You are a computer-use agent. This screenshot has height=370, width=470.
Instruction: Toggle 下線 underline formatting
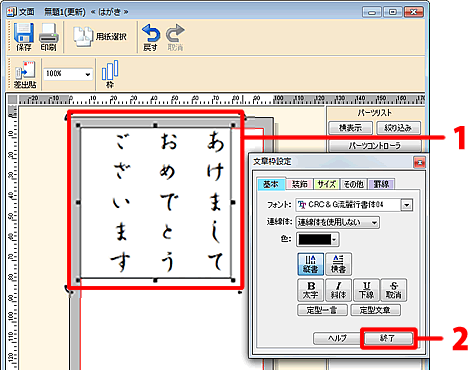(366, 290)
